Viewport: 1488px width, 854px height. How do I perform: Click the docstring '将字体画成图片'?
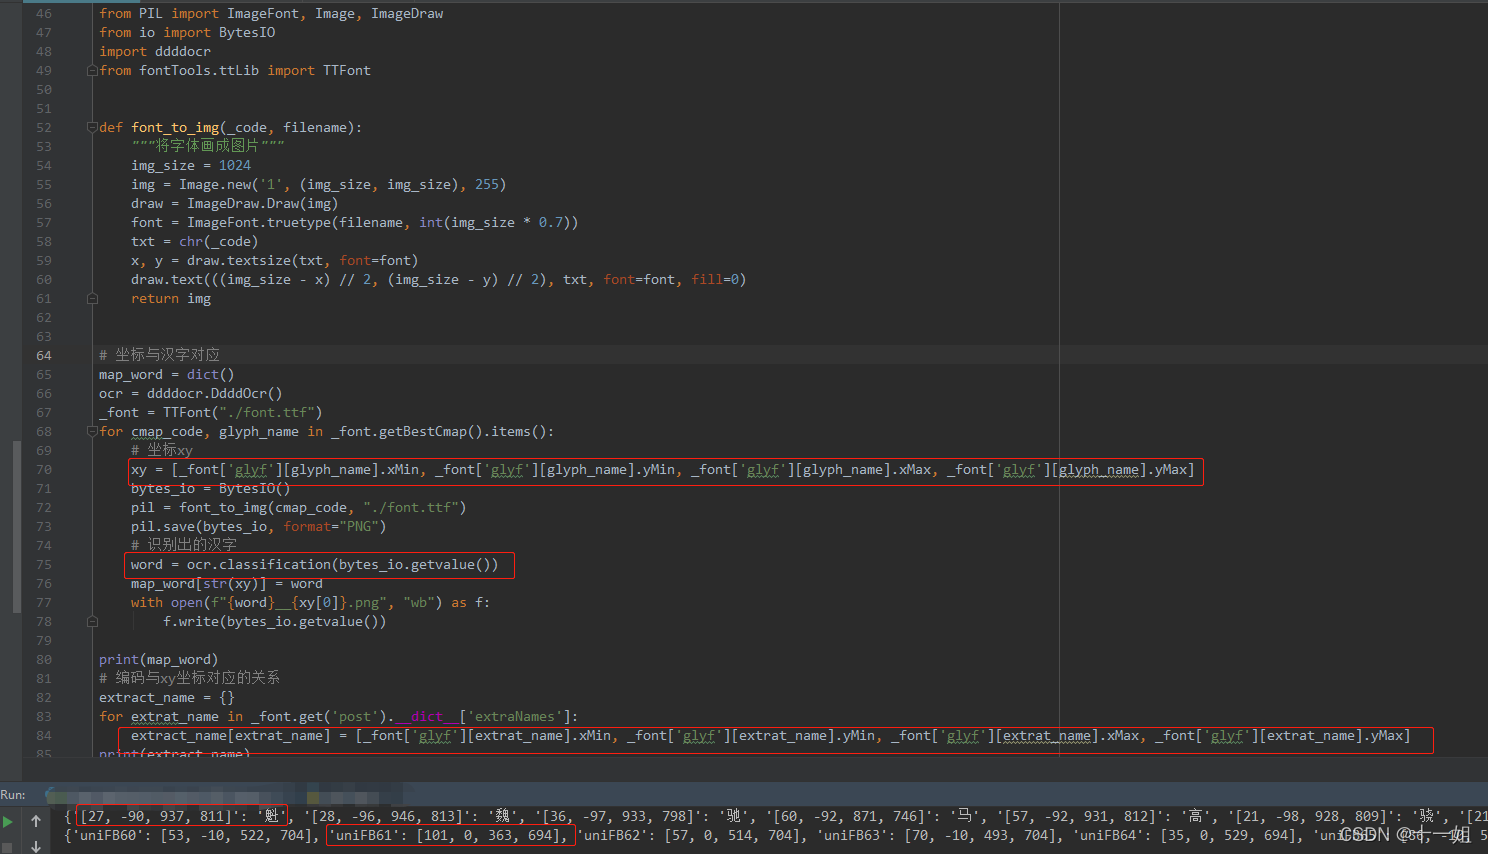tap(207, 146)
